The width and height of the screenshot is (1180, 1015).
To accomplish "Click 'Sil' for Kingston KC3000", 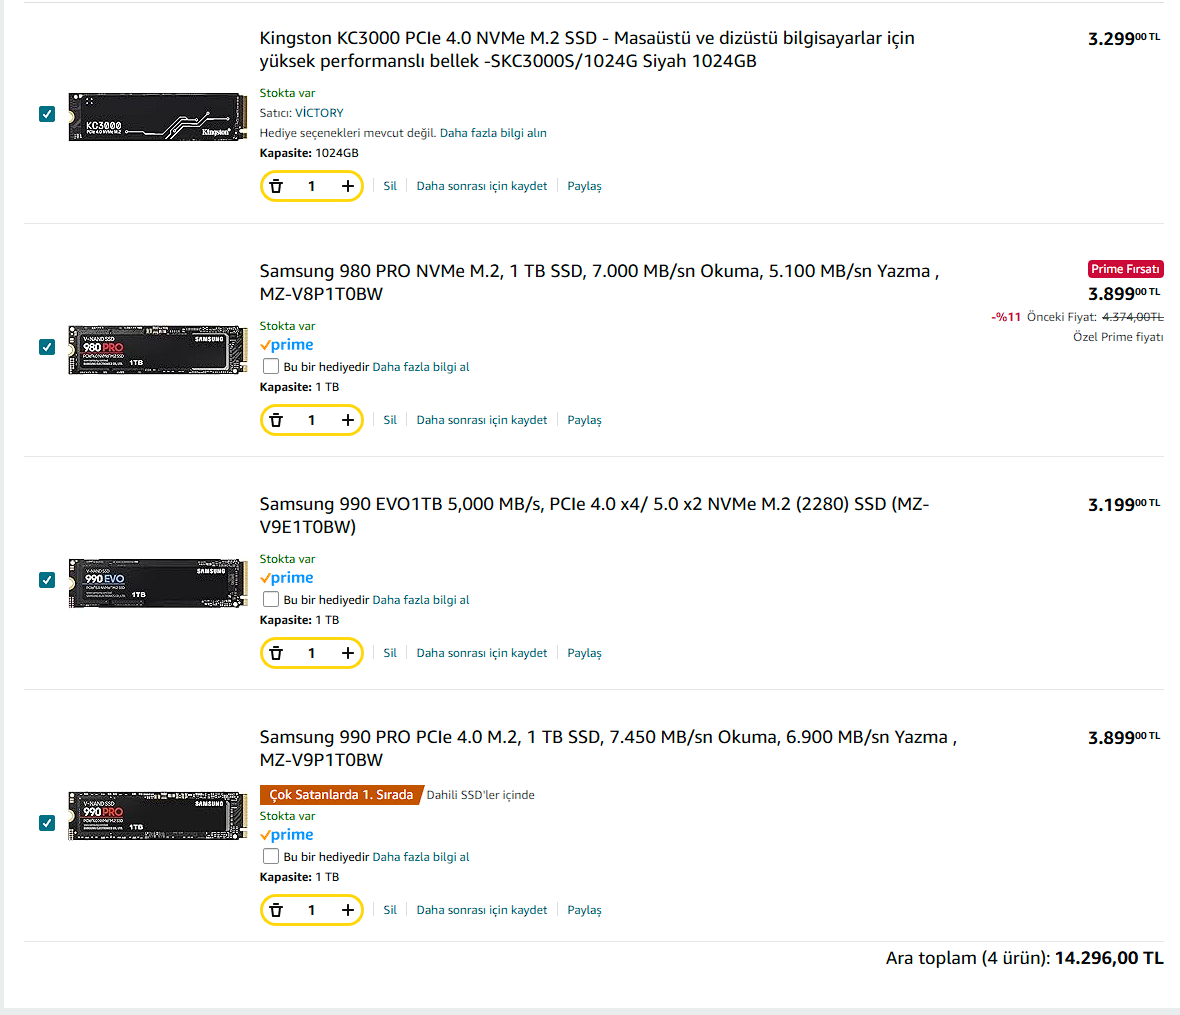I will tap(390, 186).
